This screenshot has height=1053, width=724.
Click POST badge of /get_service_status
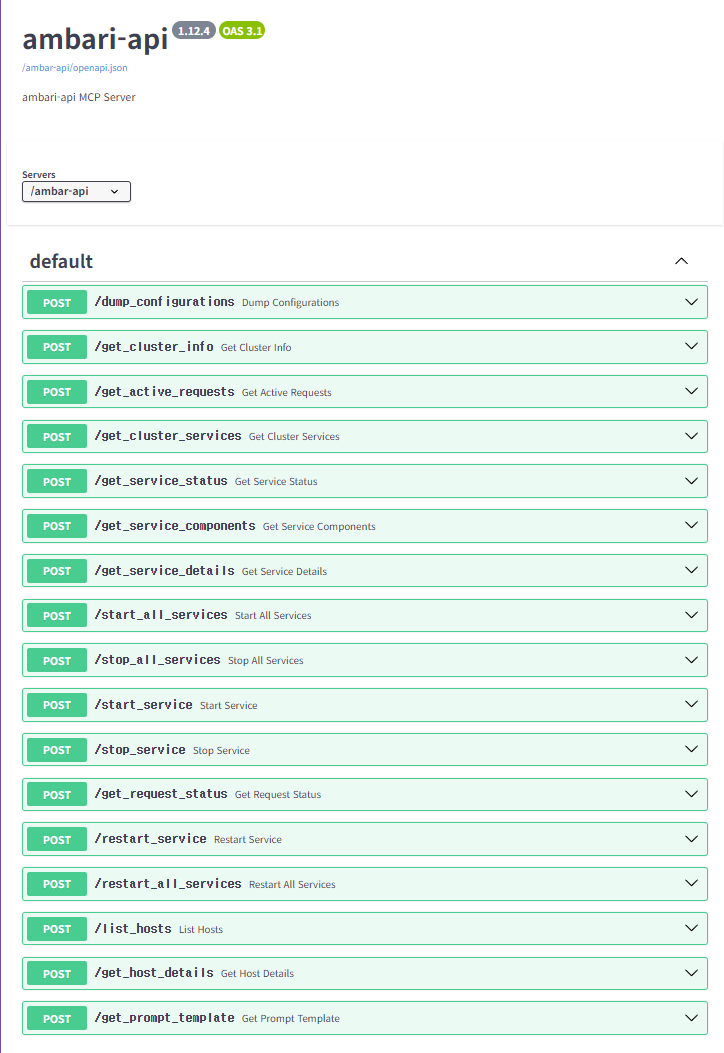pyautogui.click(x=57, y=482)
